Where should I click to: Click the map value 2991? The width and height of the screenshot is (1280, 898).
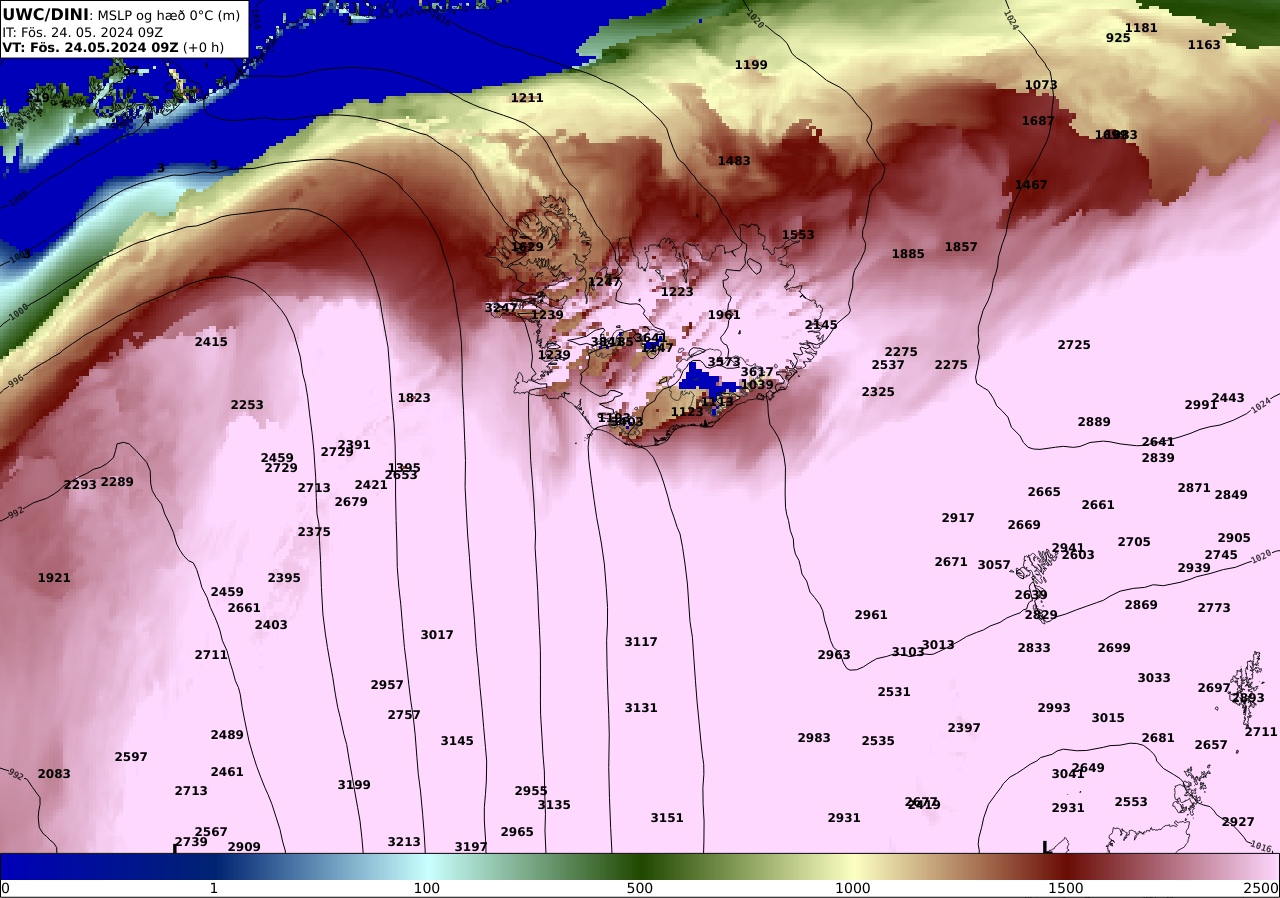[x=1201, y=405]
